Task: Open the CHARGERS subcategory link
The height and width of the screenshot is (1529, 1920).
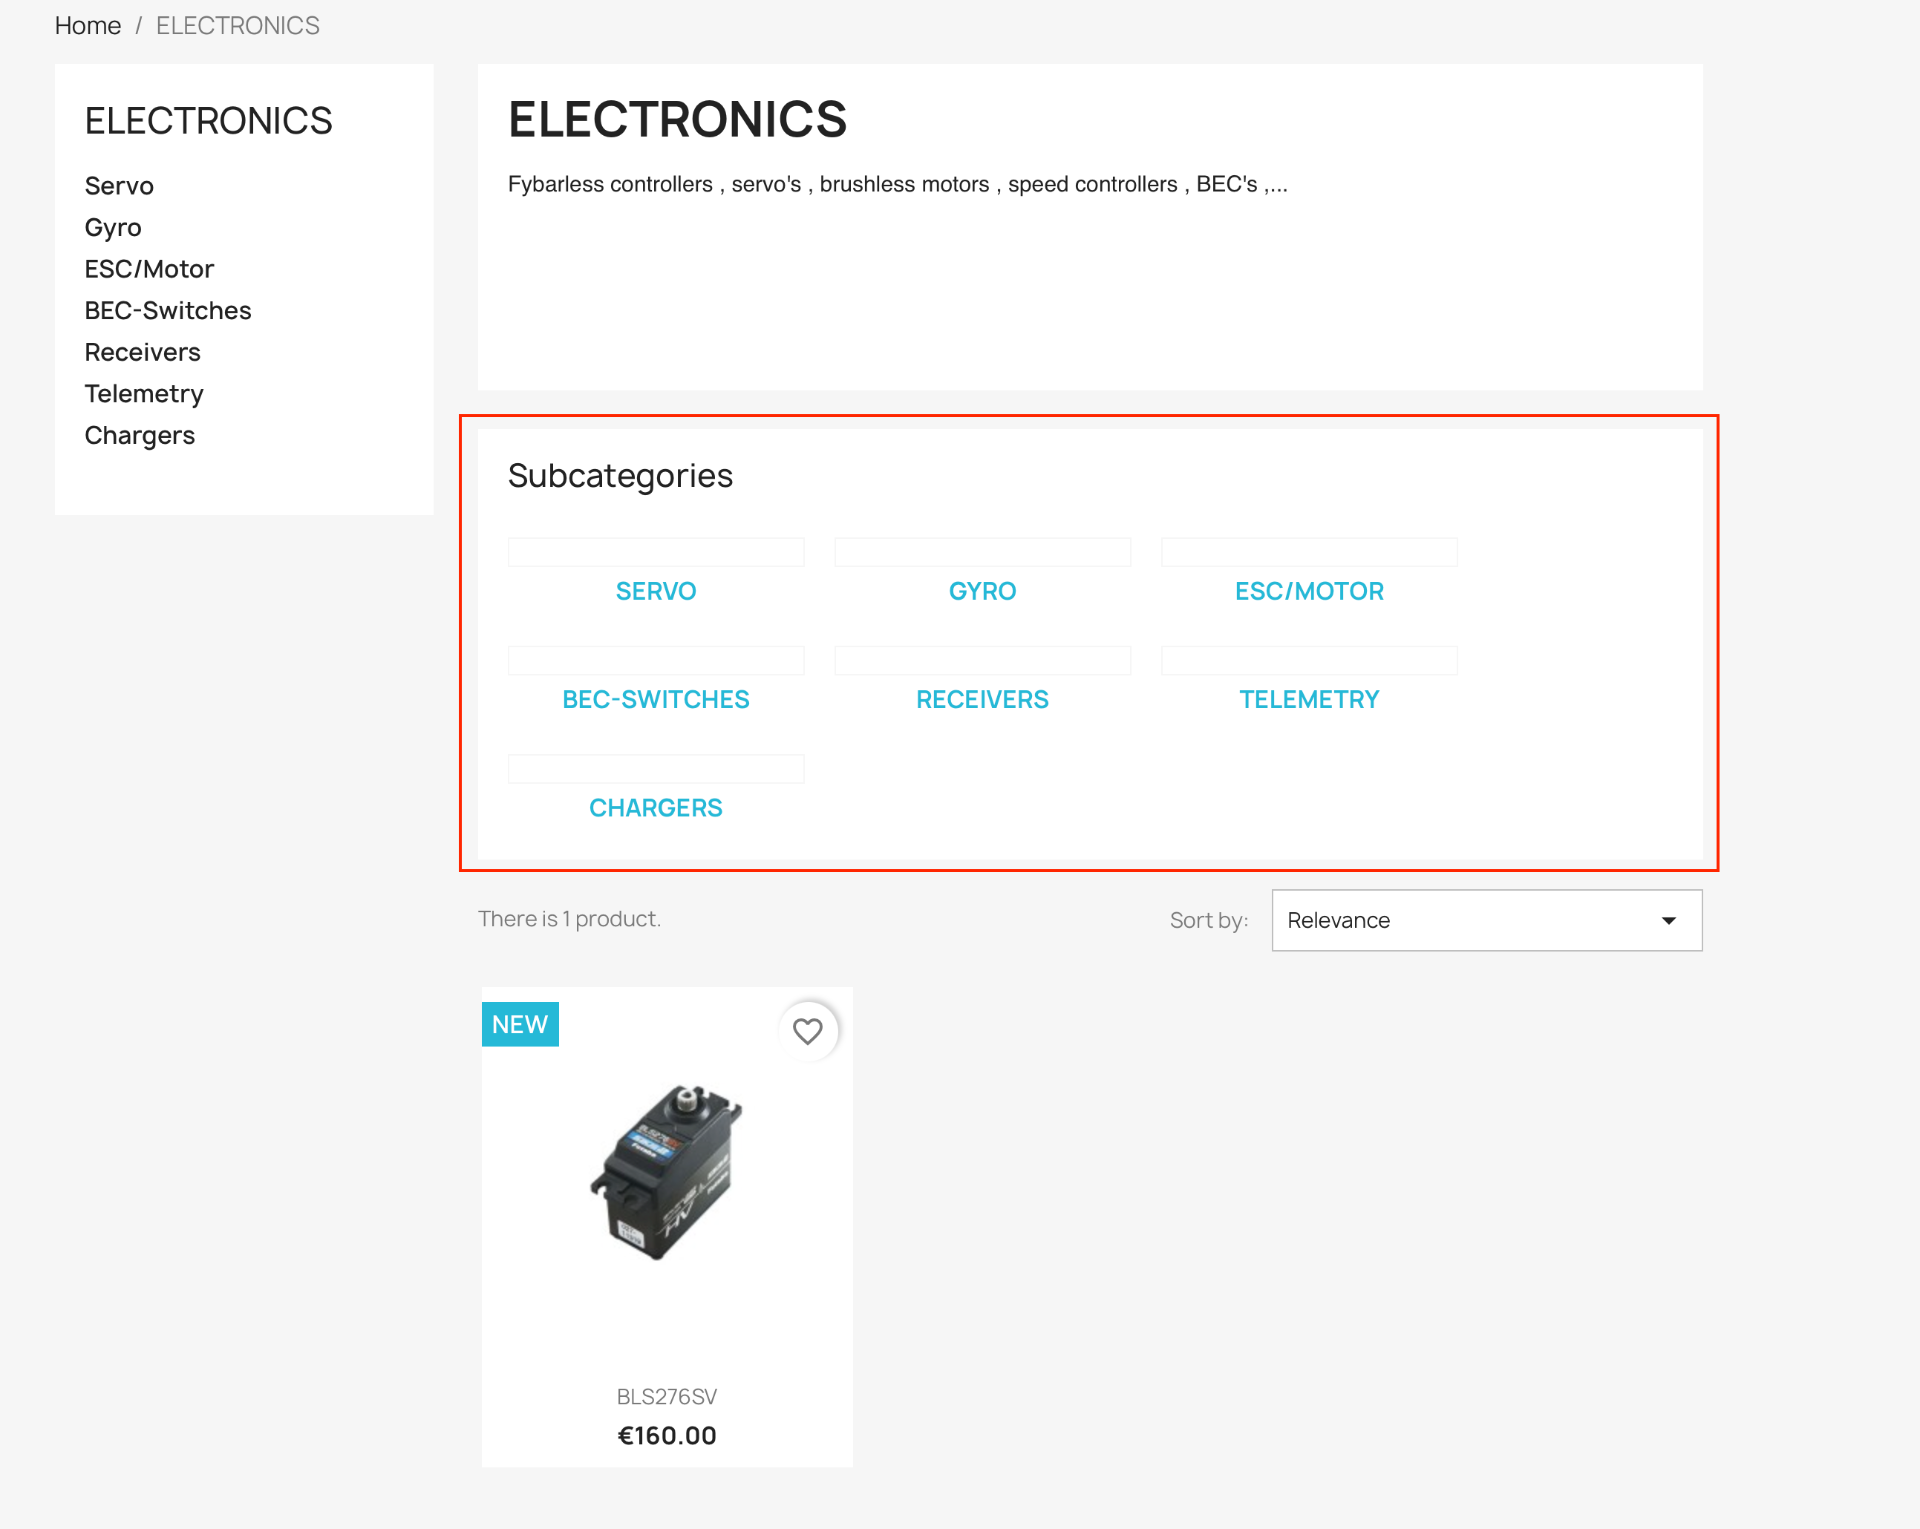Action: point(655,808)
